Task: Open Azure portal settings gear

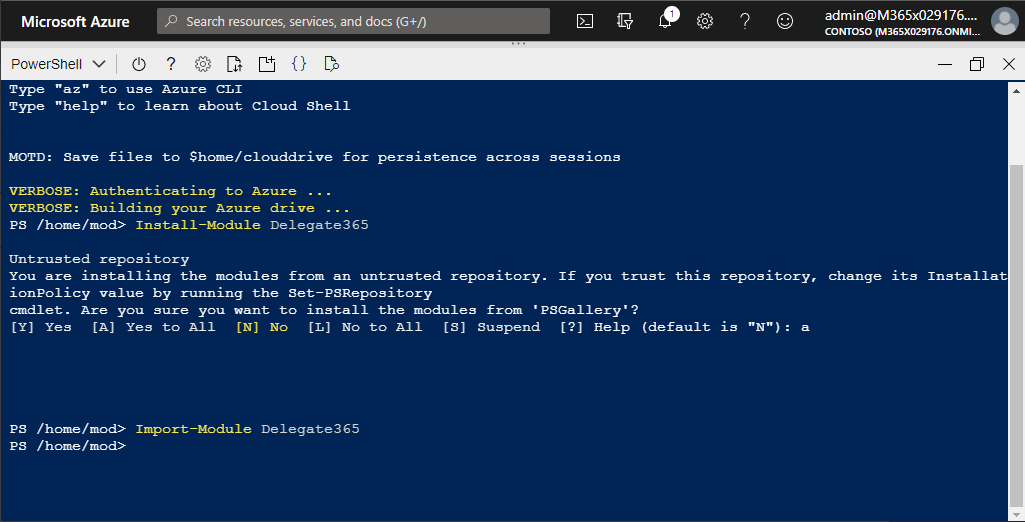Action: [x=705, y=21]
